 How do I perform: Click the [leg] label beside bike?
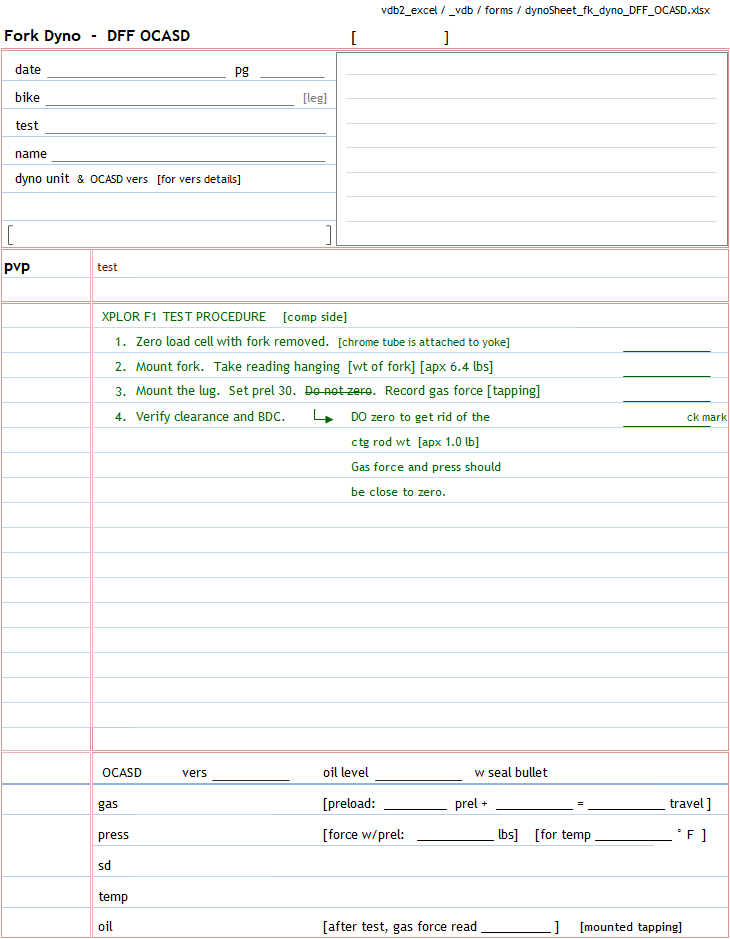click(x=315, y=98)
